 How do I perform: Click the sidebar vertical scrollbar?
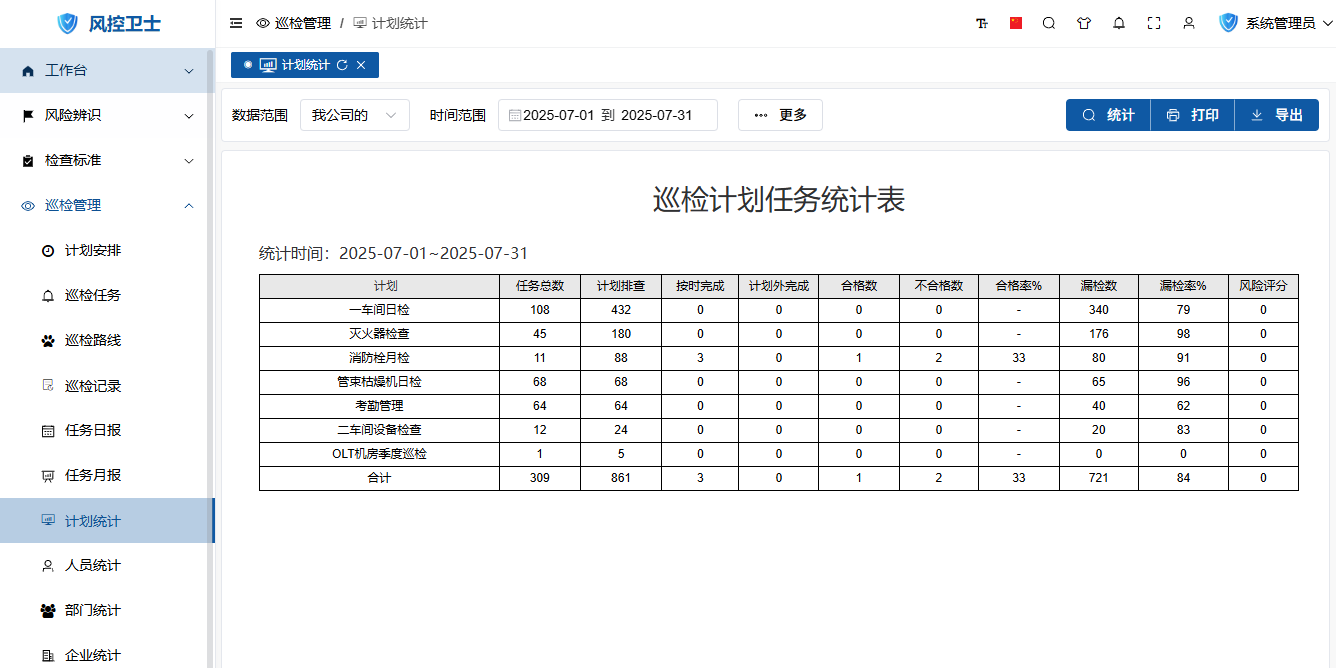(x=210, y=300)
